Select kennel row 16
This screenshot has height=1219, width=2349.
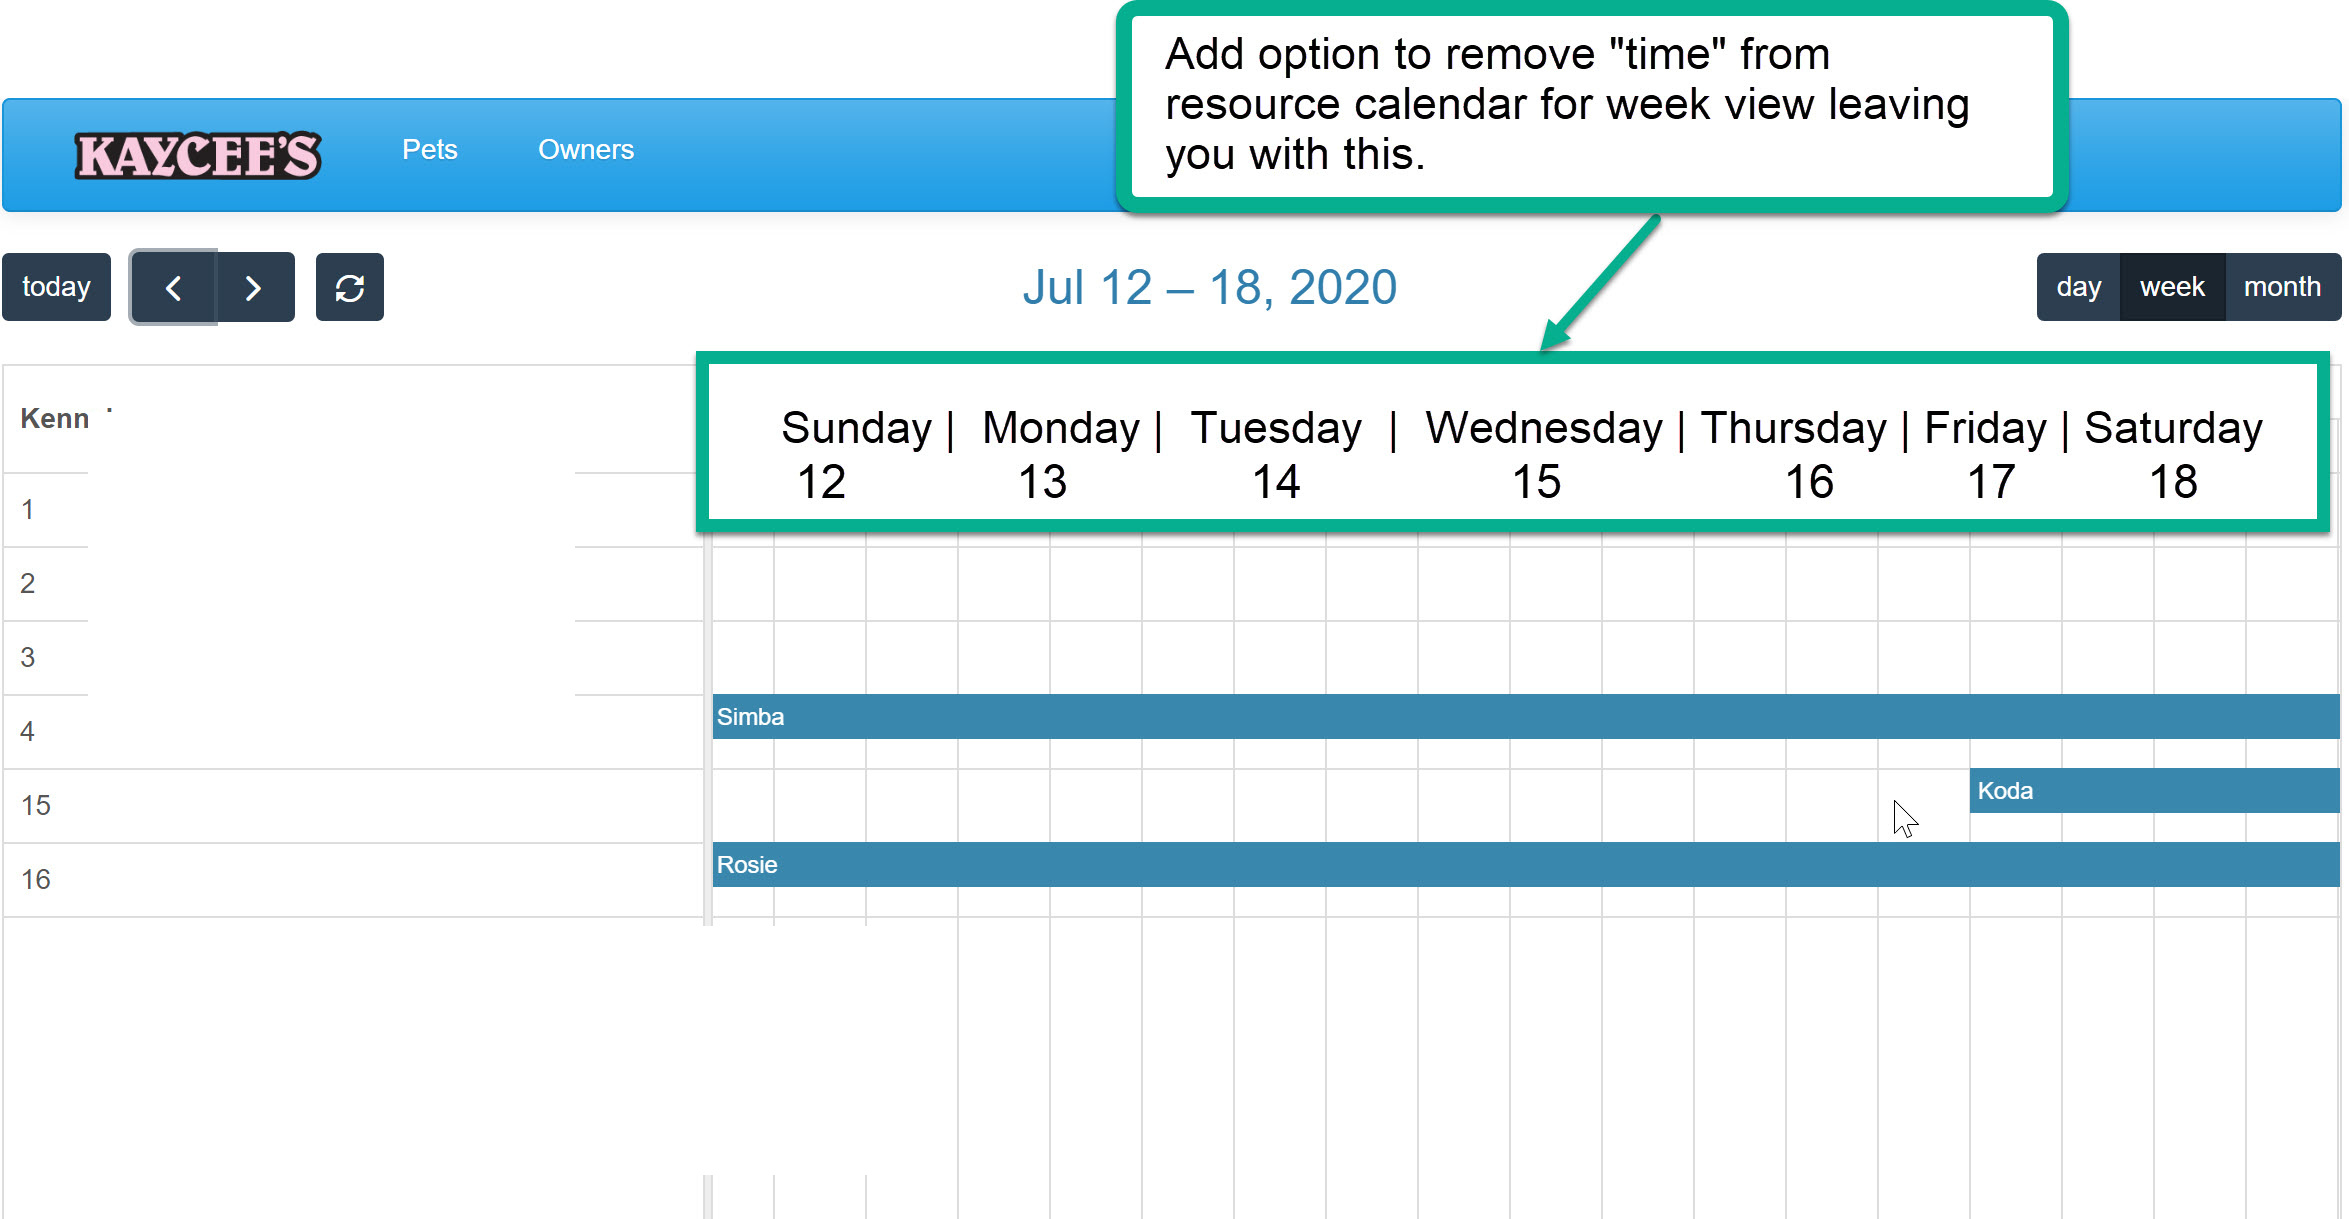[36, 880]
